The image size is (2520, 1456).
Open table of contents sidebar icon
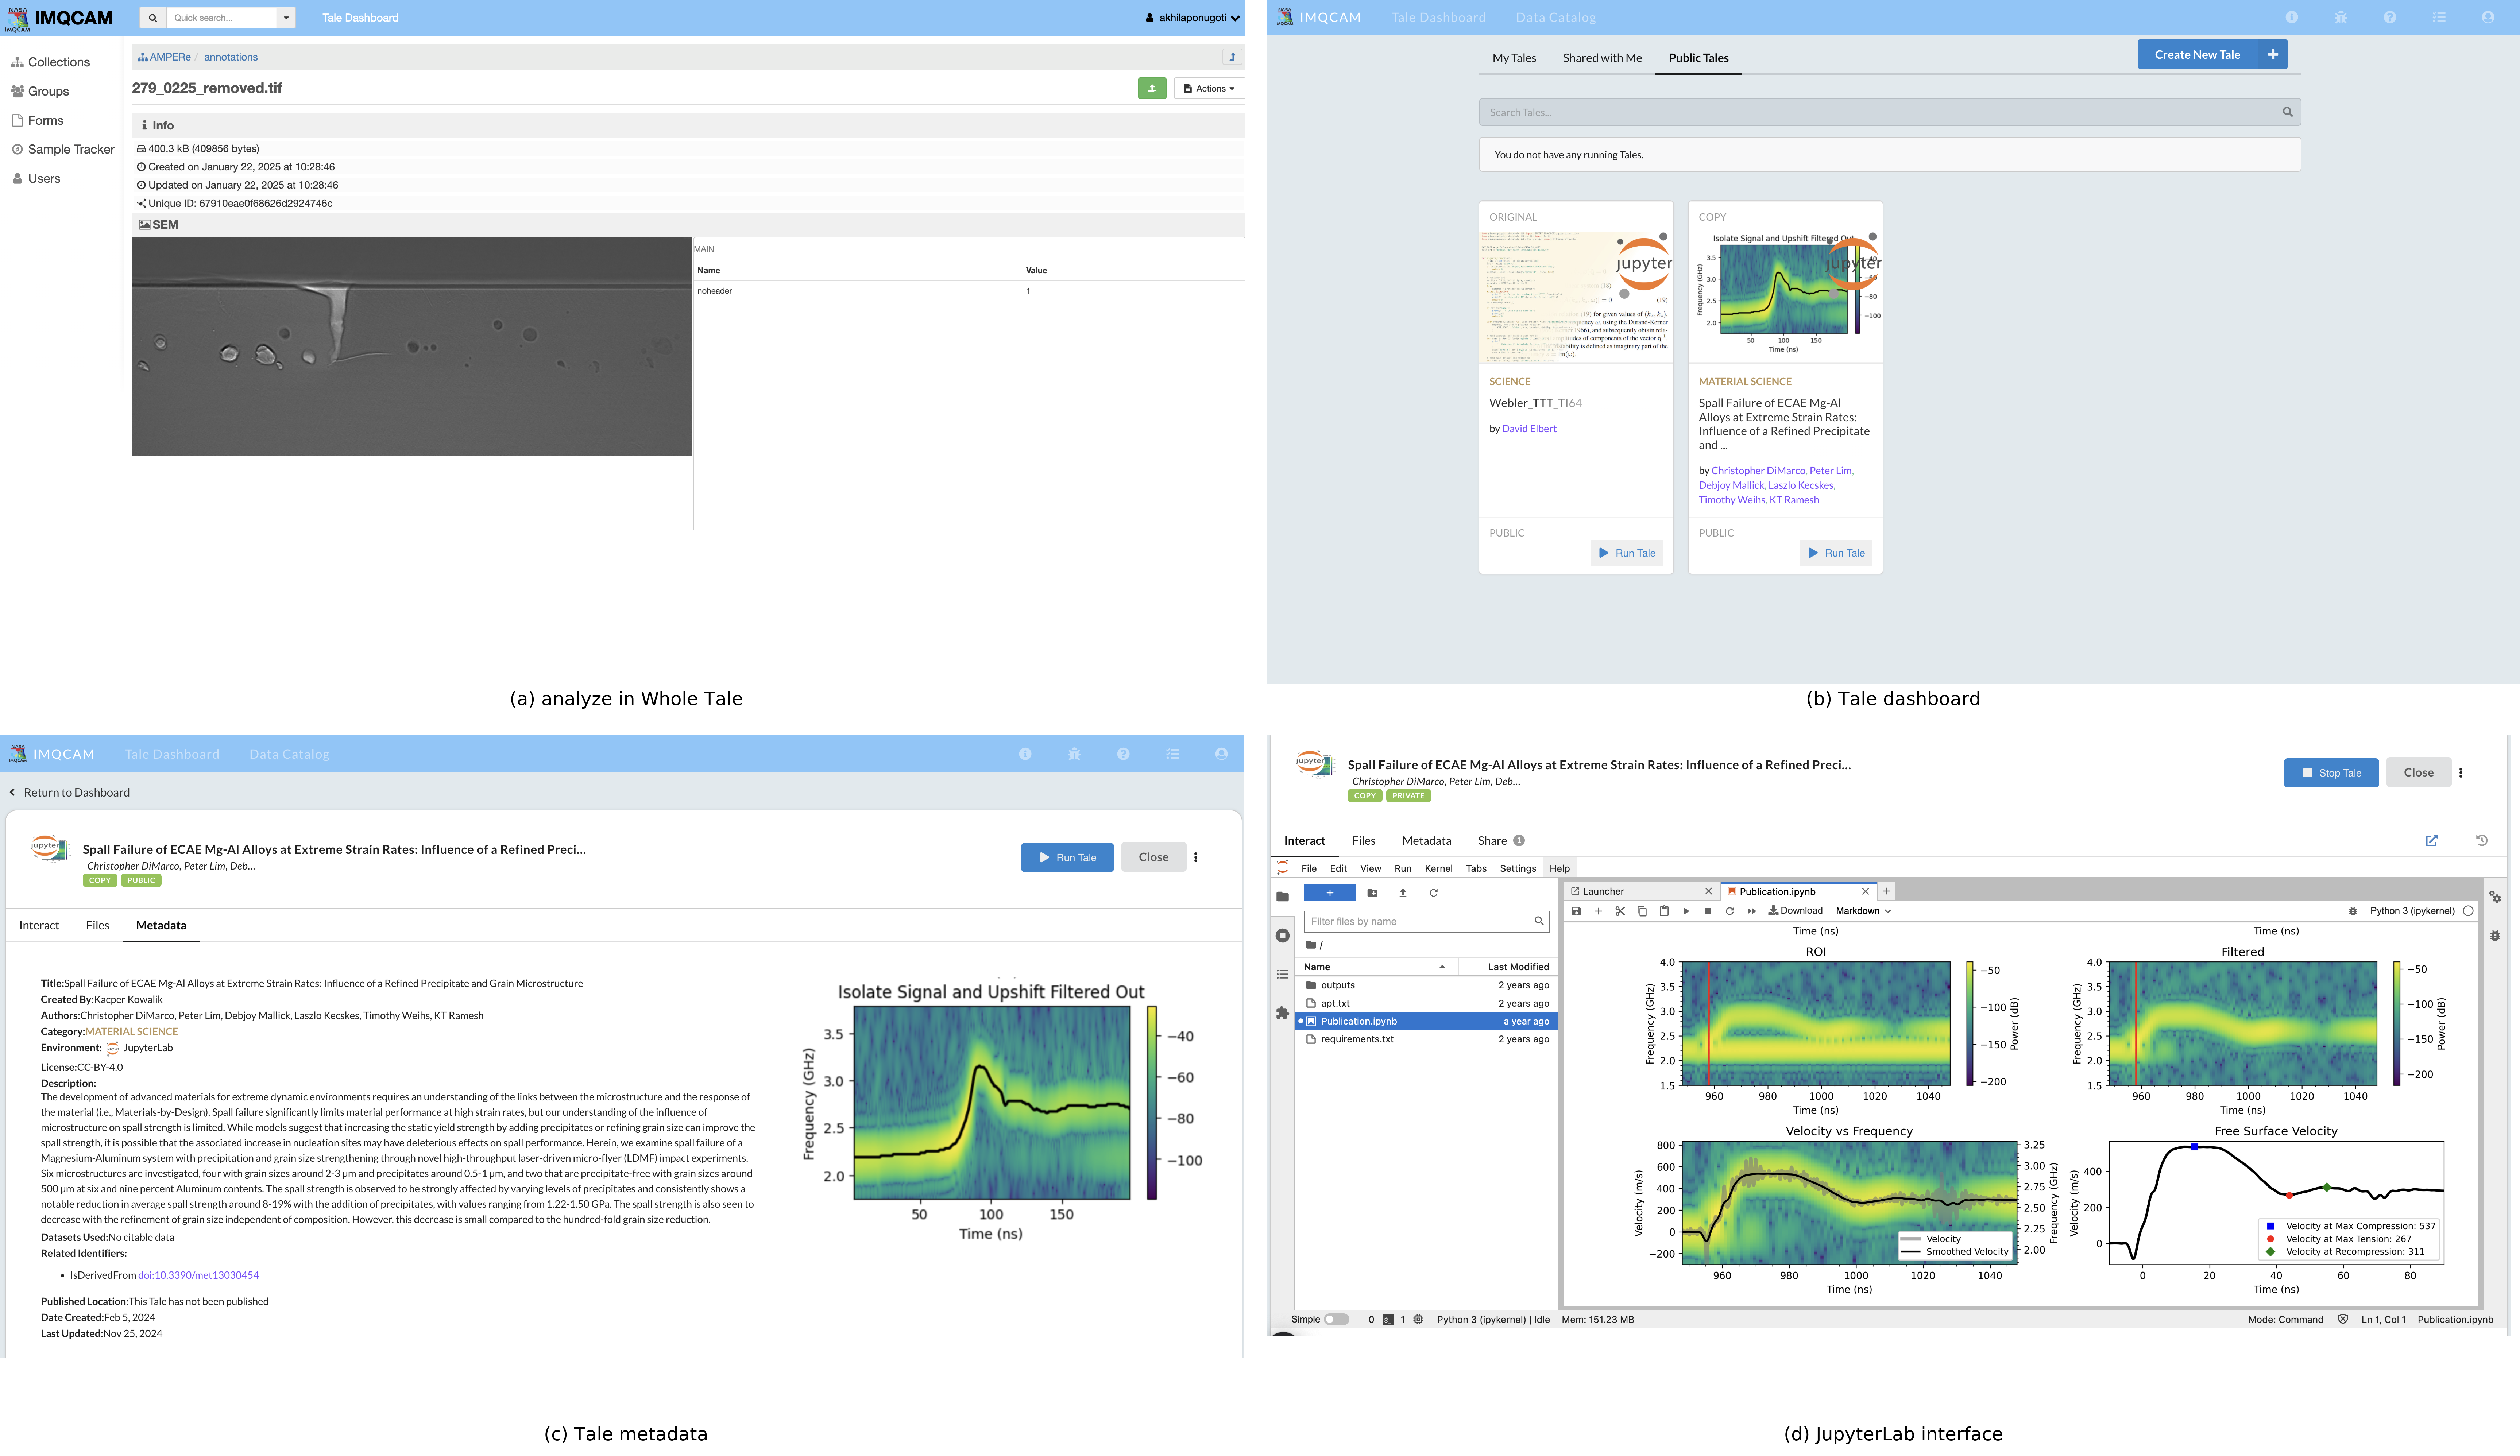point(1282,974)
